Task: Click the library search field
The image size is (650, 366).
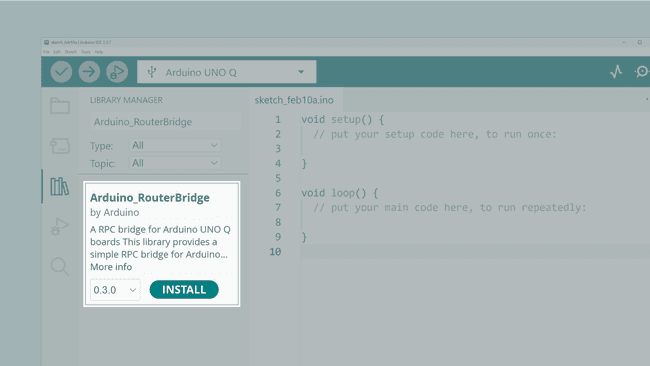Action: (165, 122)
